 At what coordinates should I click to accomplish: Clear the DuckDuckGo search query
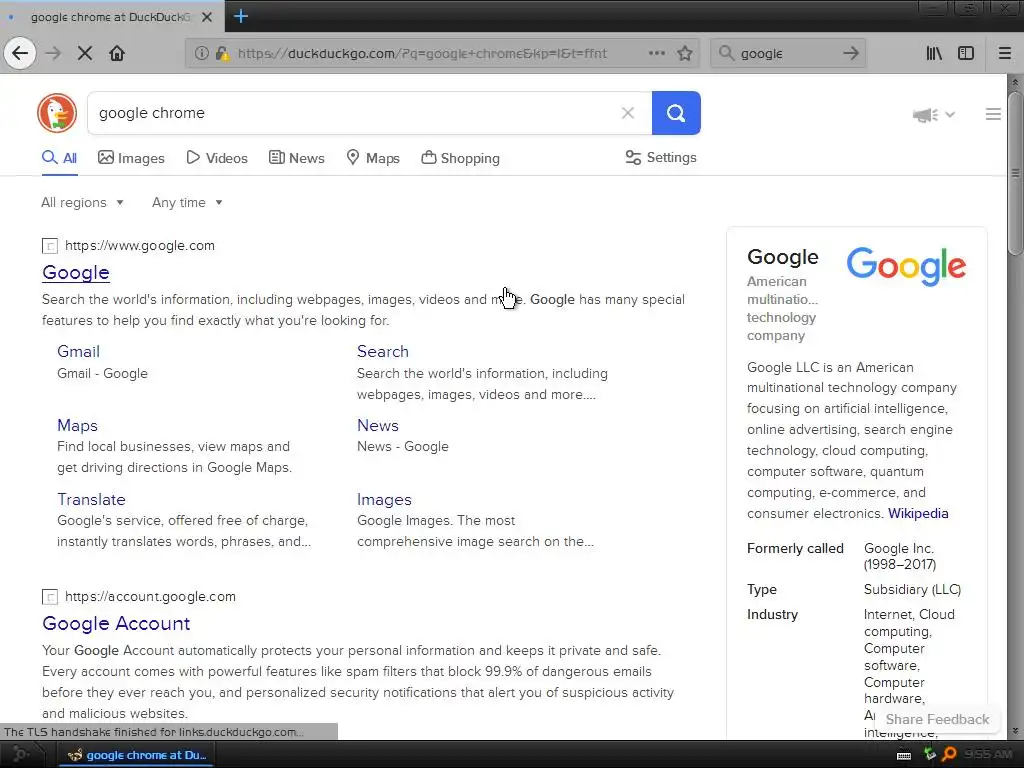coord(628,113)
